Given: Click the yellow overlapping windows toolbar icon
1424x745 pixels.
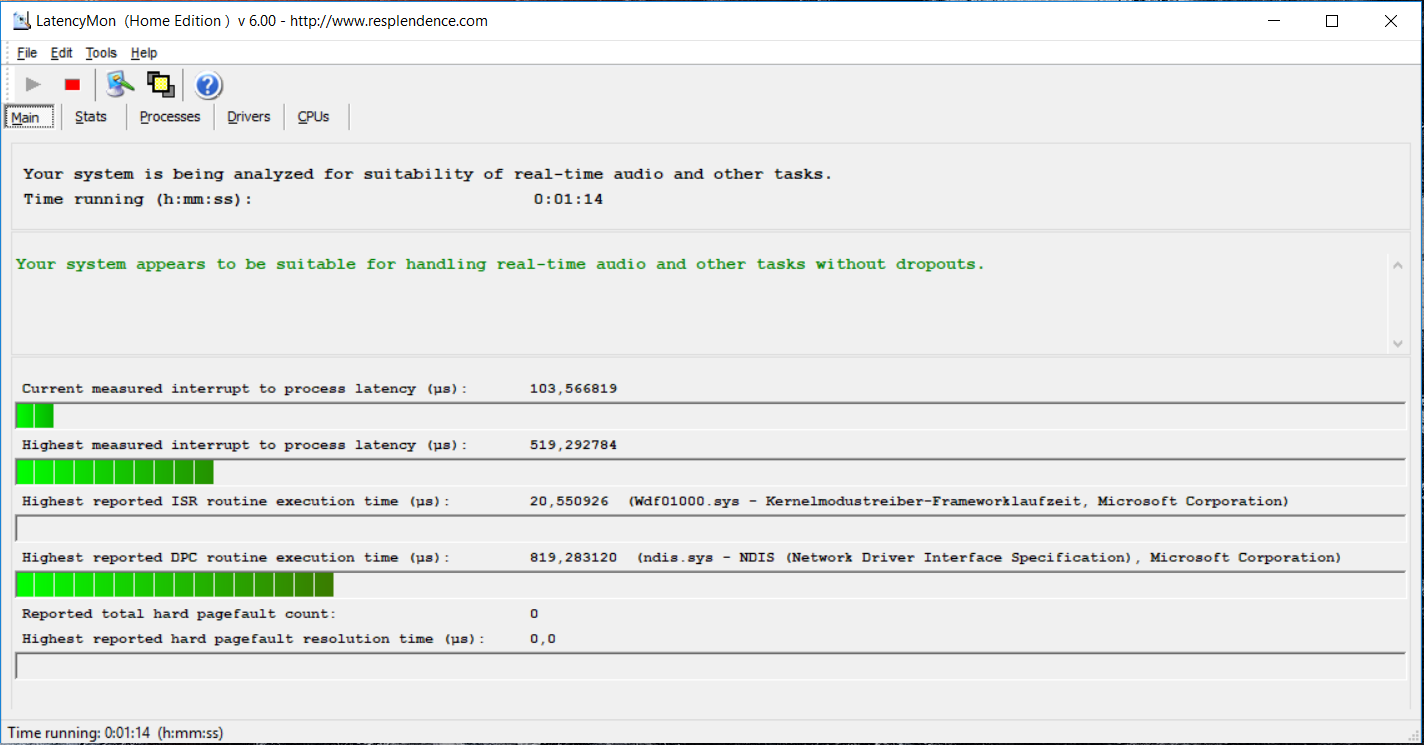Looking at the screenshot, I should click(160, 85).
